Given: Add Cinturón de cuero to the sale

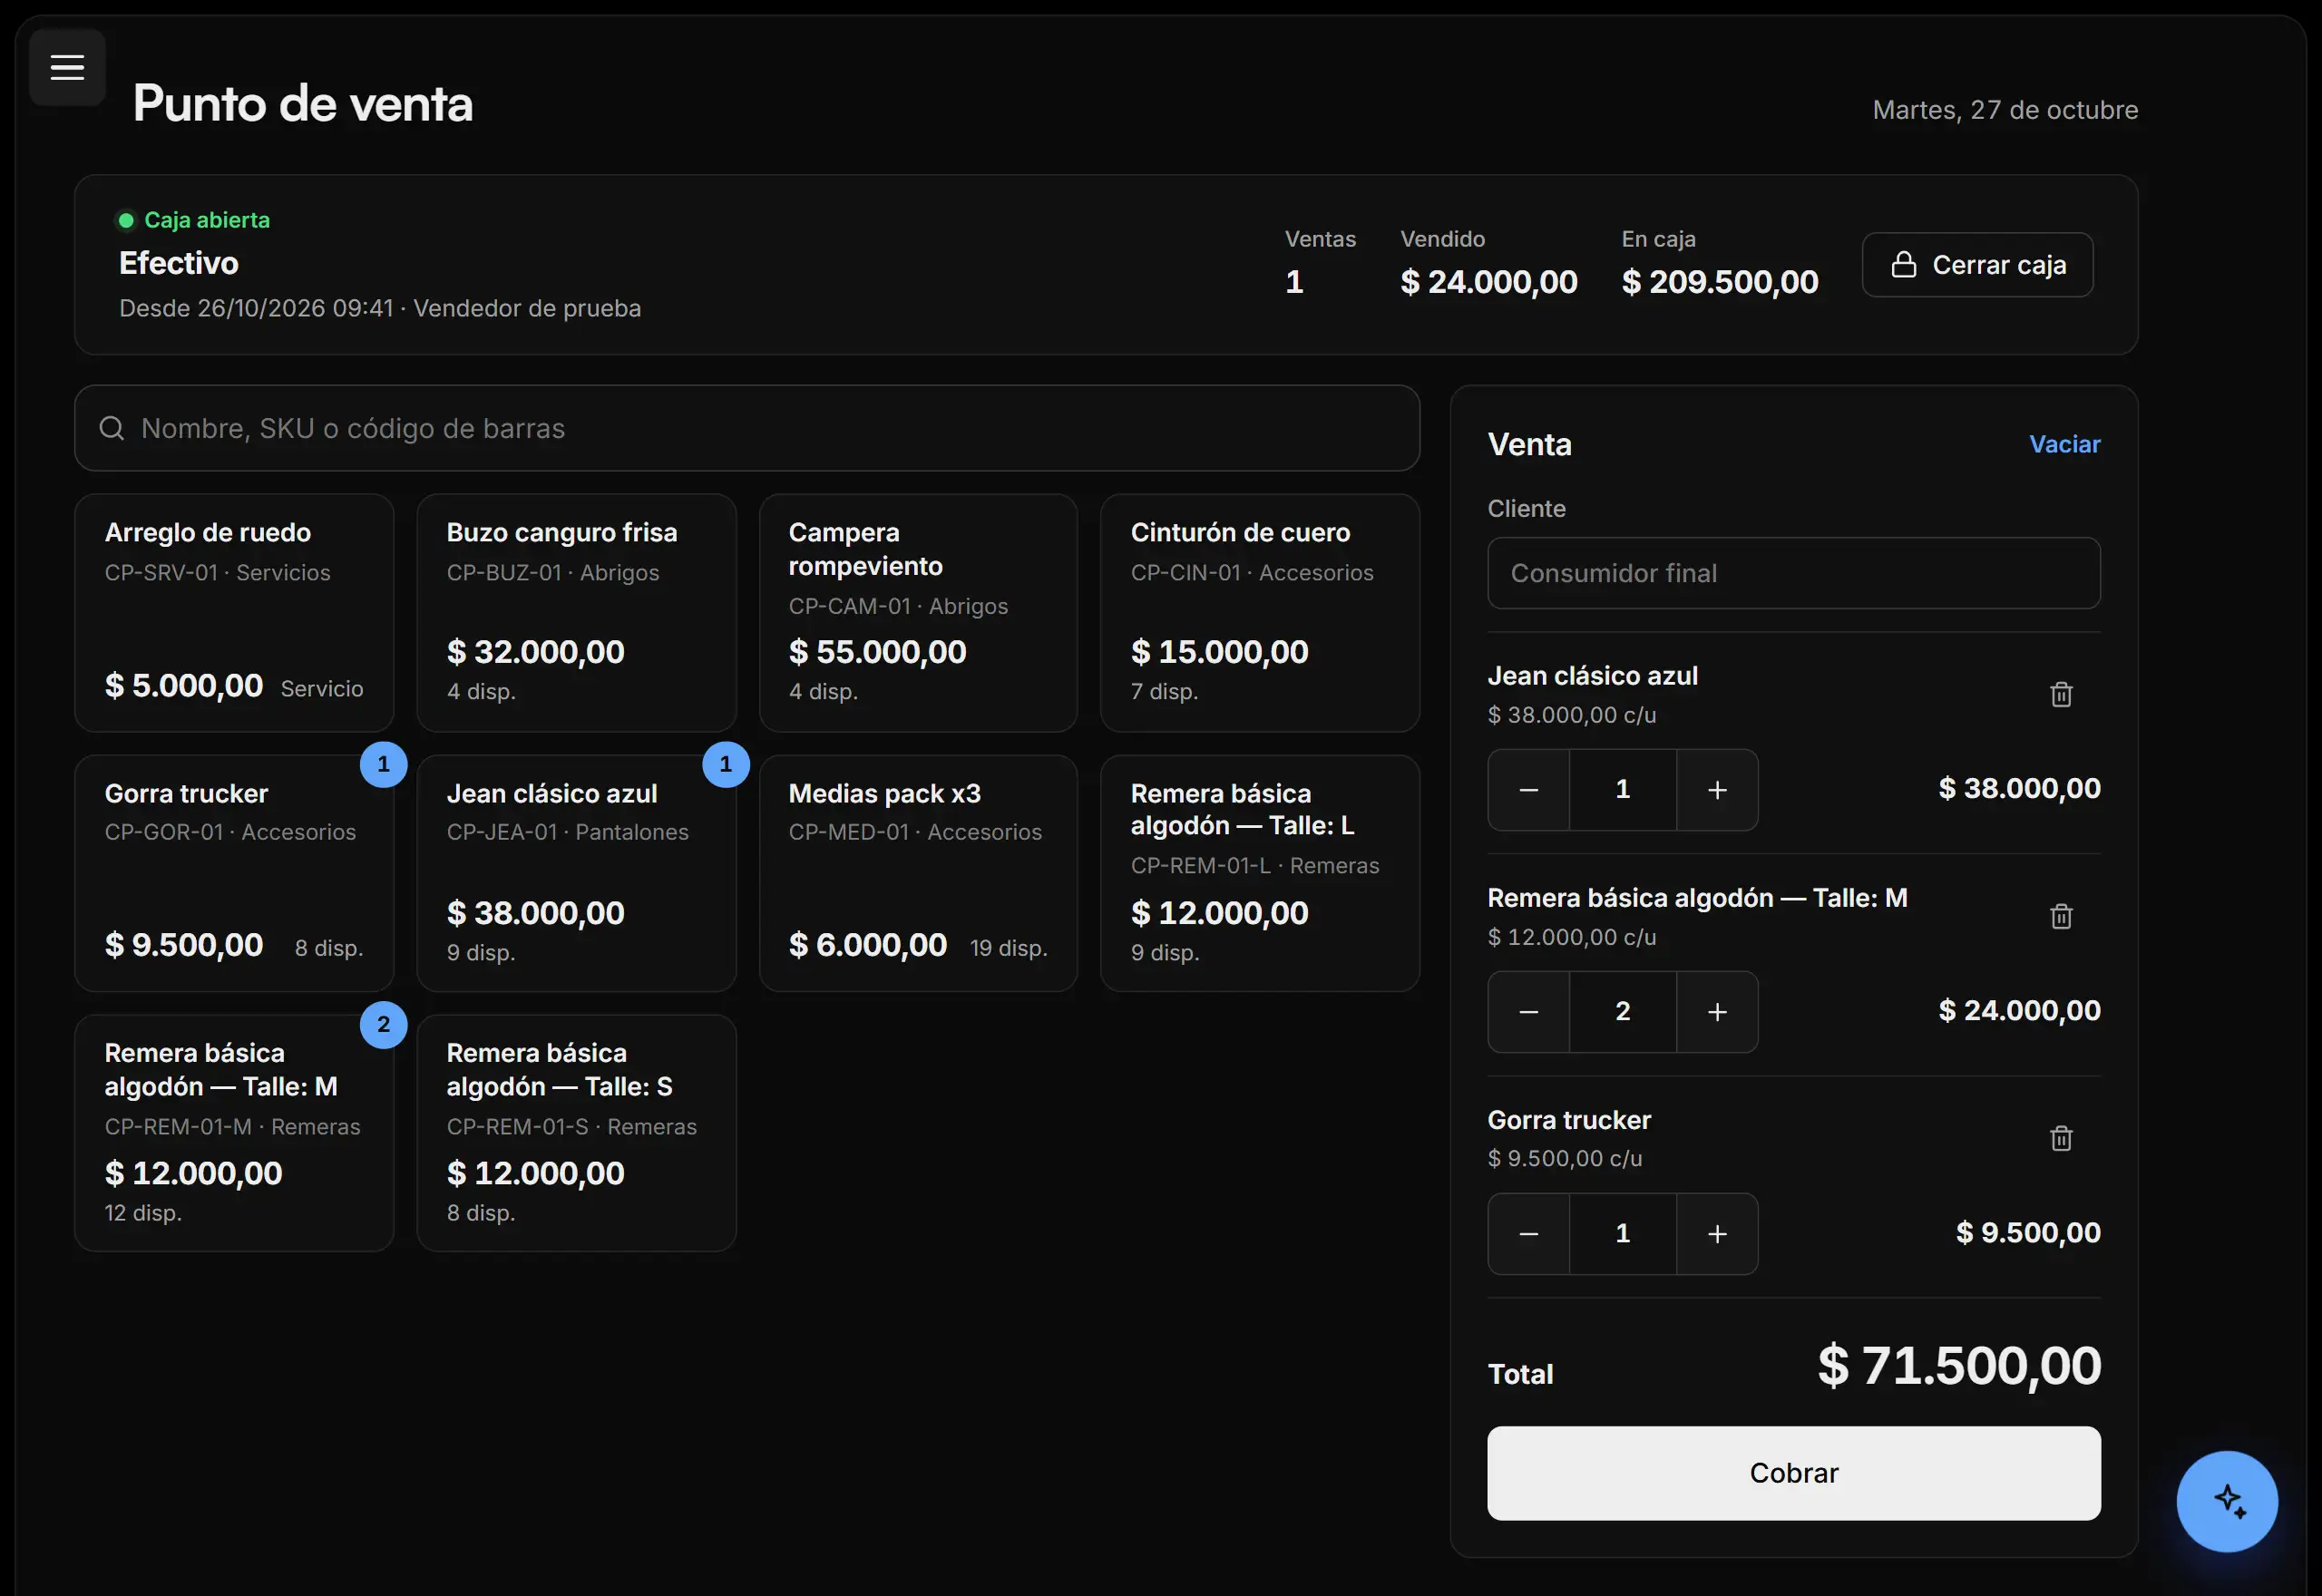Looking at the screenshot, I should [1260, 613].
